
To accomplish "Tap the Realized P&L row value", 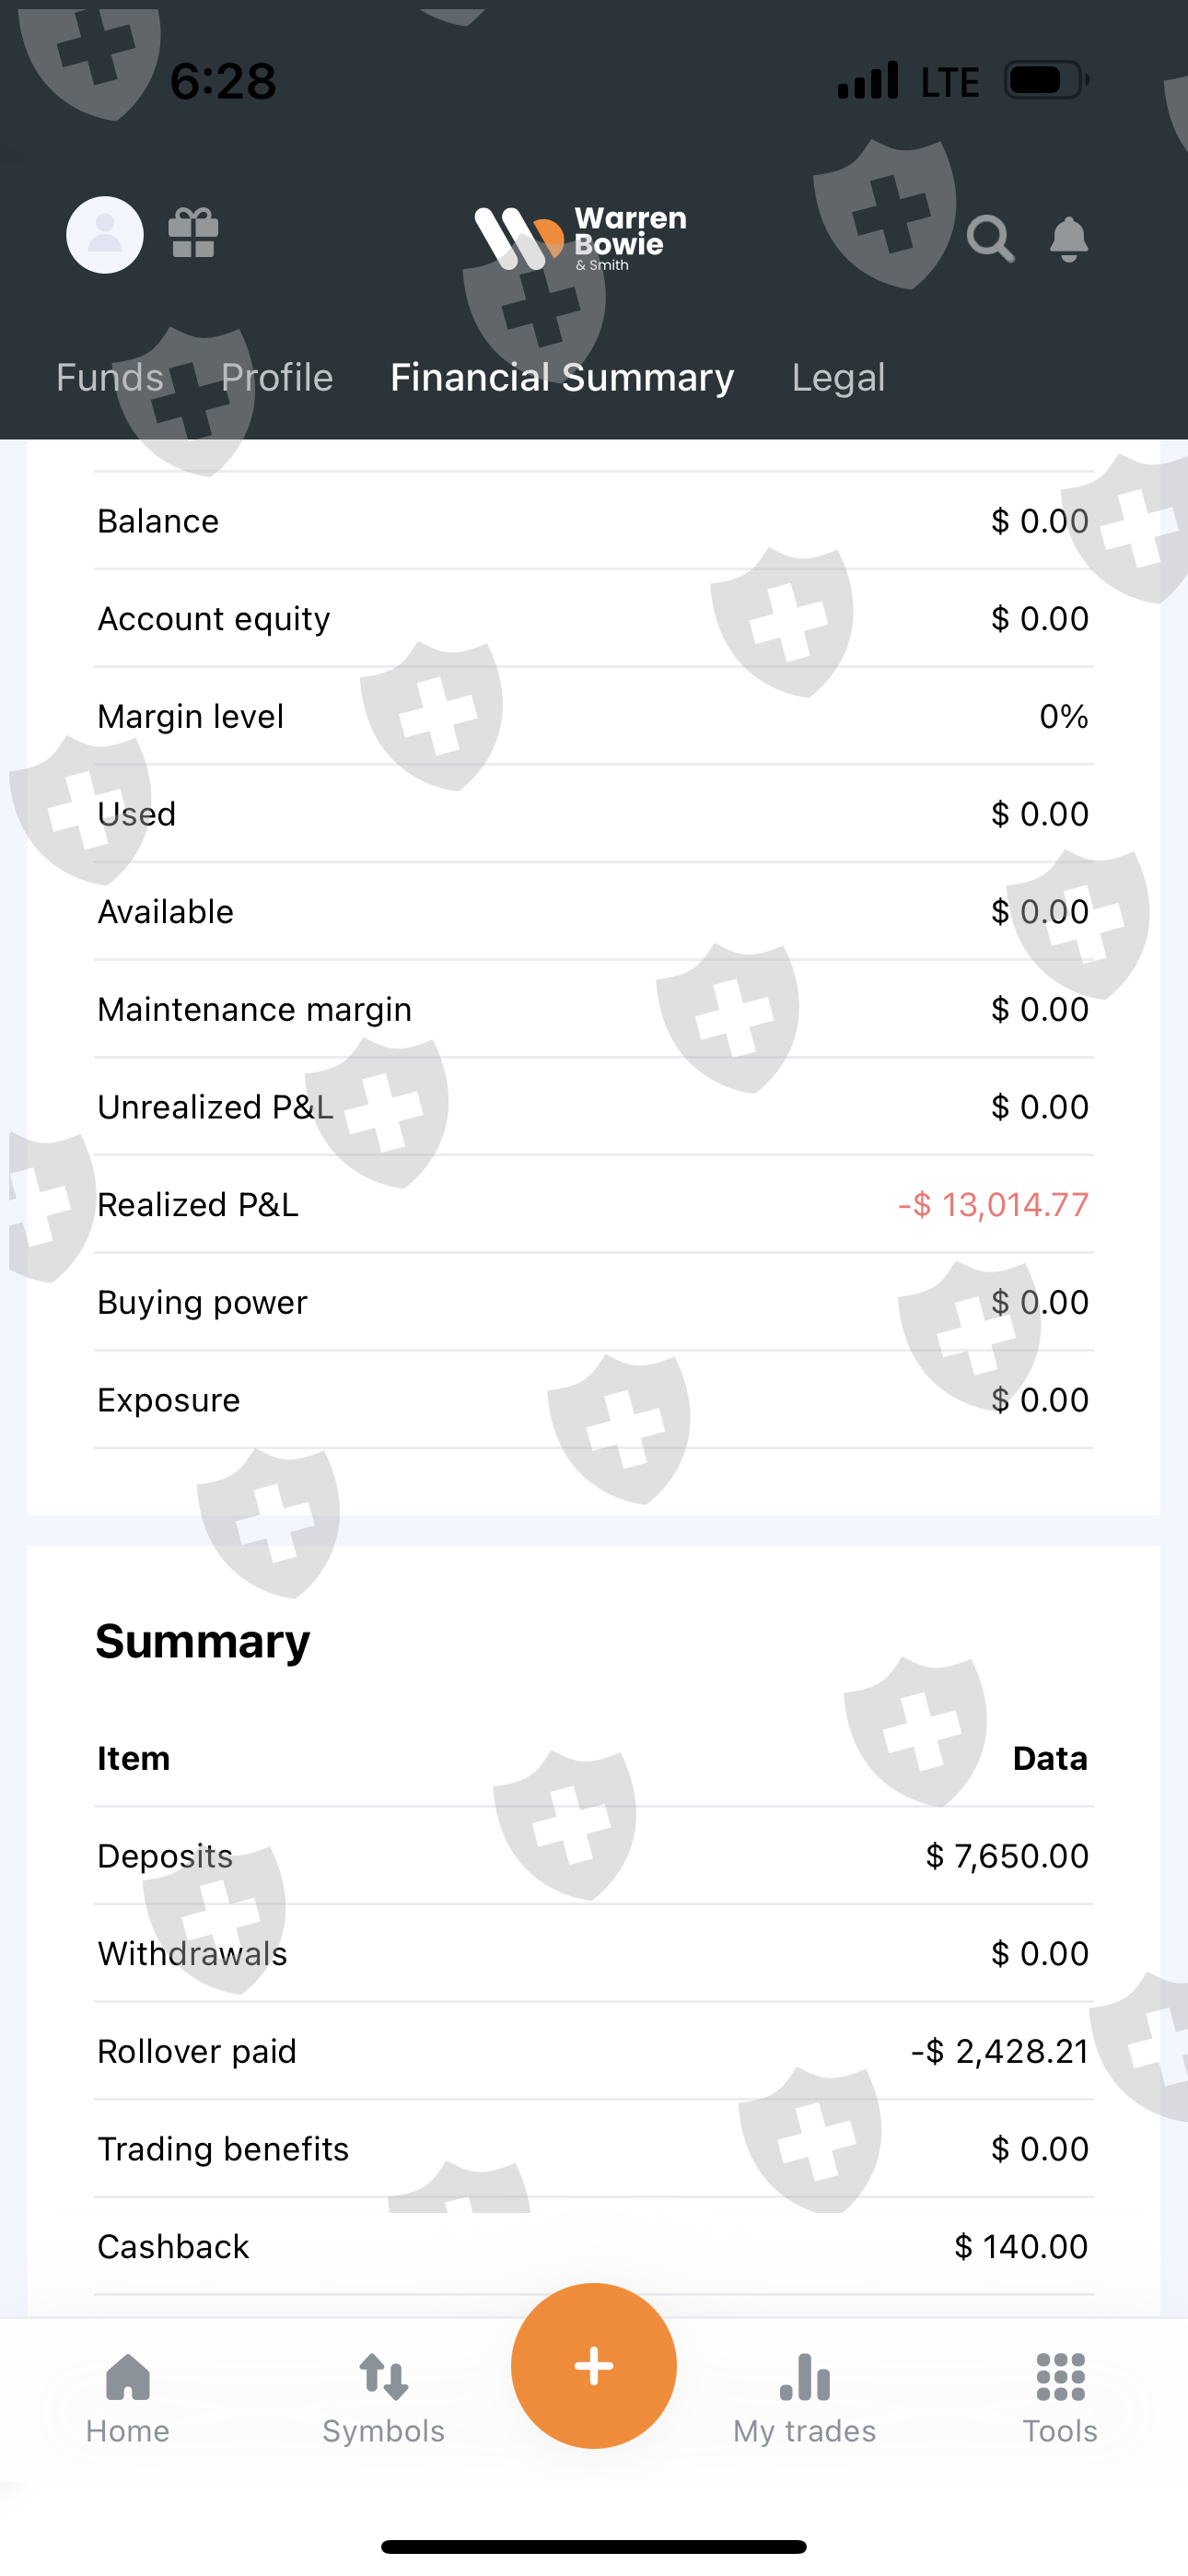I will click(x=993, y=1205).
